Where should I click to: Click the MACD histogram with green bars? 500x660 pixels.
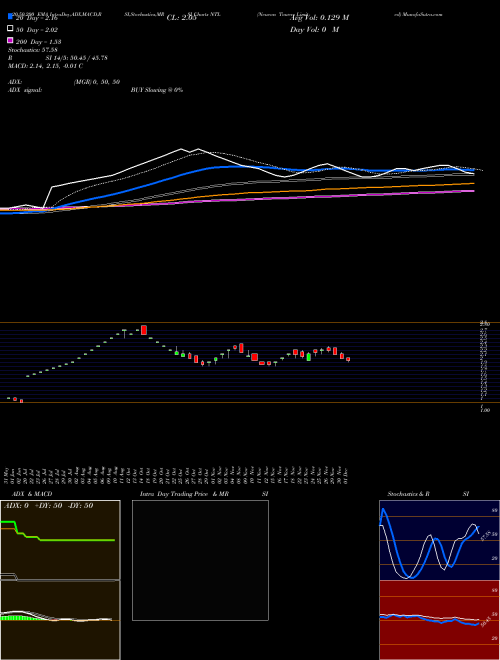tap(60, 620)
